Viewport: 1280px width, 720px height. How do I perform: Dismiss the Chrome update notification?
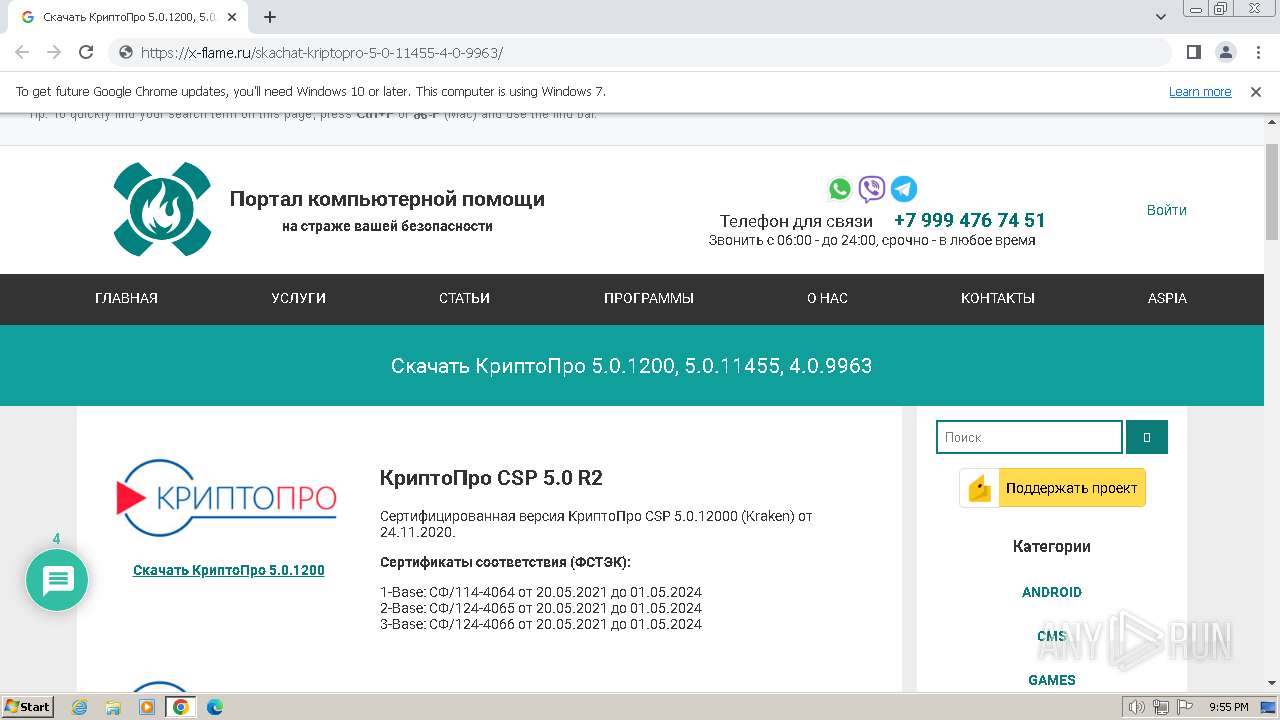tap(1256, 92)
